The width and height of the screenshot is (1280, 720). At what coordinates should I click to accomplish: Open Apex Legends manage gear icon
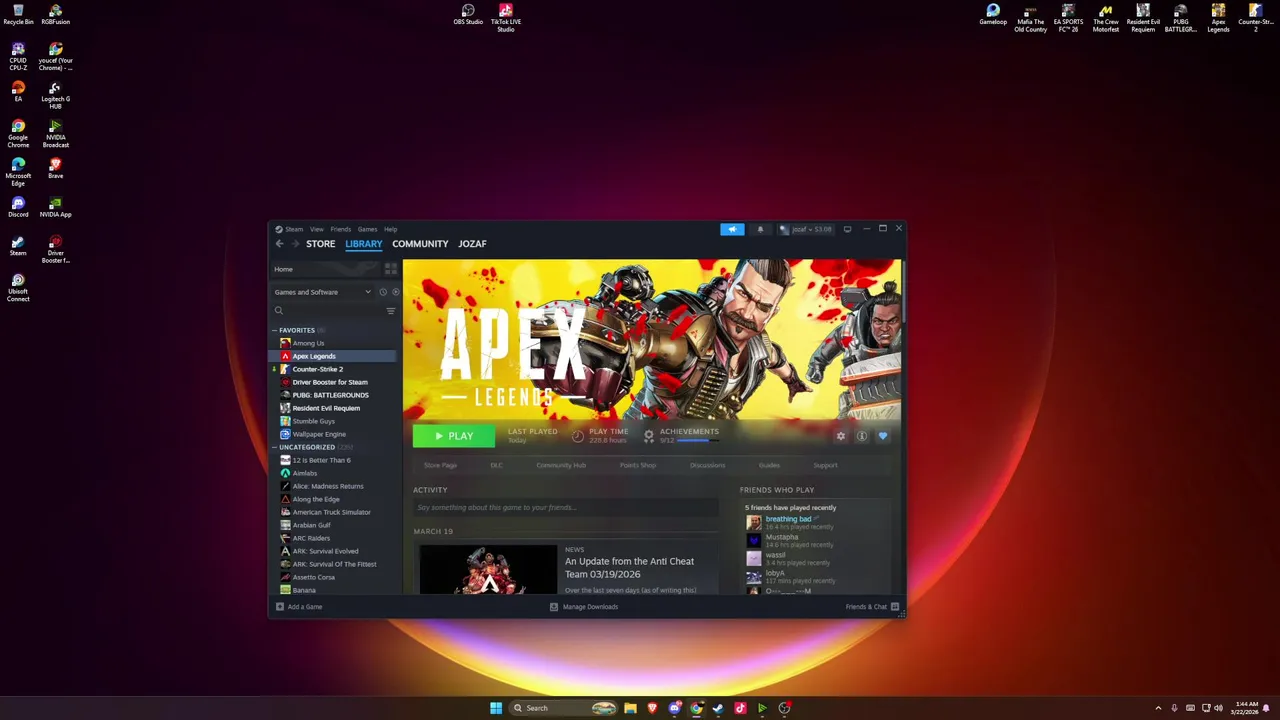pos(841,436)
